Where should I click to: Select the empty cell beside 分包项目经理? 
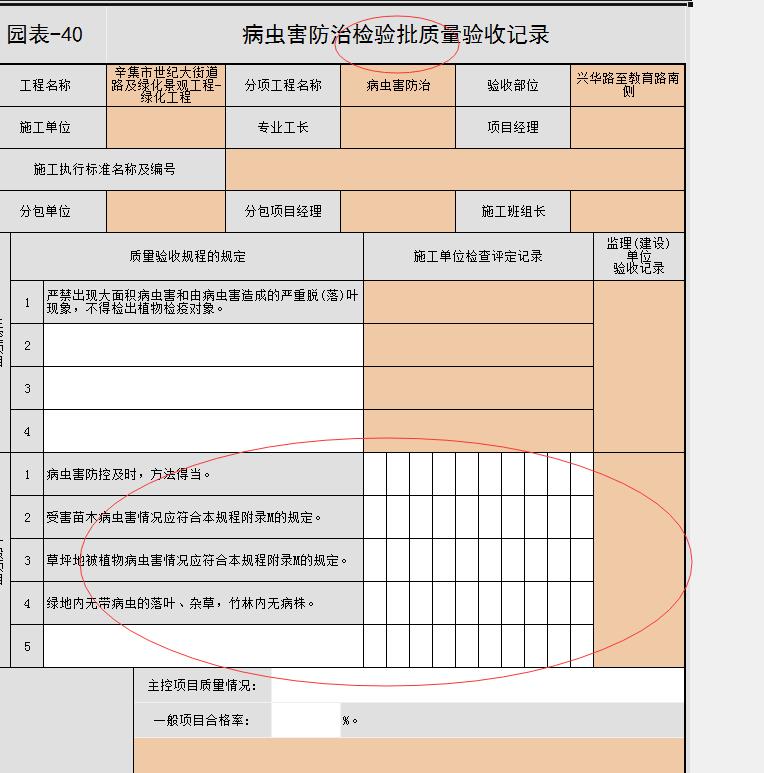coord(398,211)
